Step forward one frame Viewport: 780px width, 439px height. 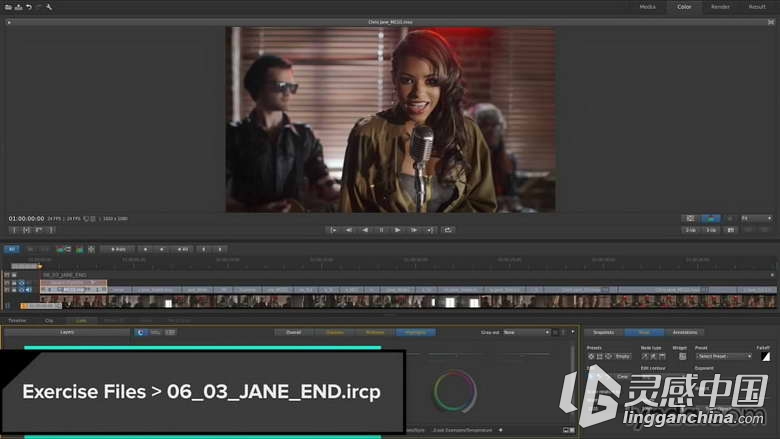(414, 230)
